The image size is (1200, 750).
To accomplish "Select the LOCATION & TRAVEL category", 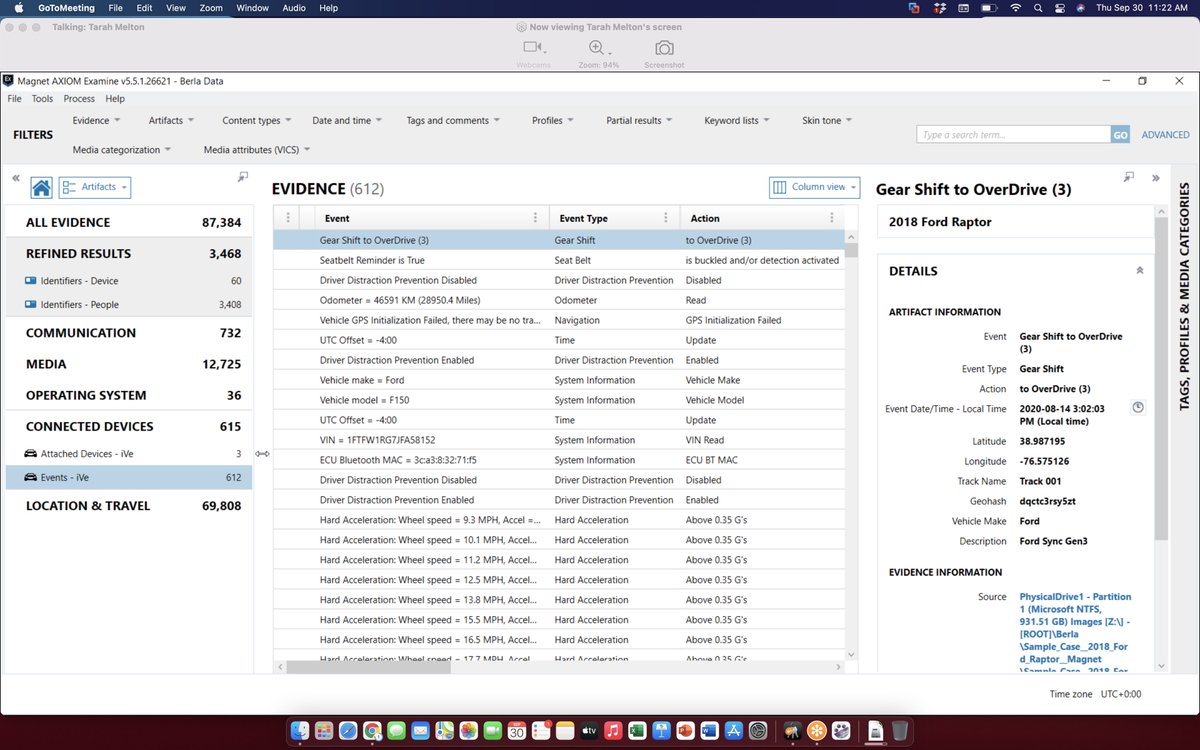I will tap(129, 506).
